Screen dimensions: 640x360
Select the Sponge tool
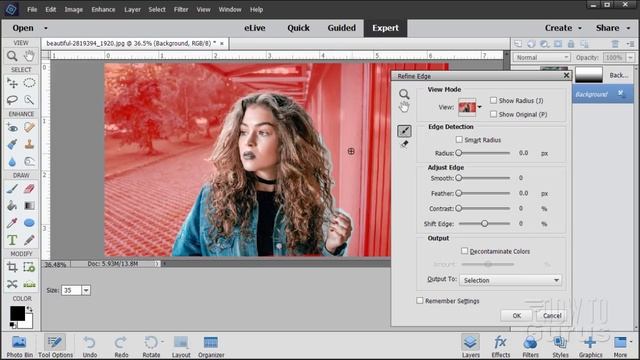[29, 161]
